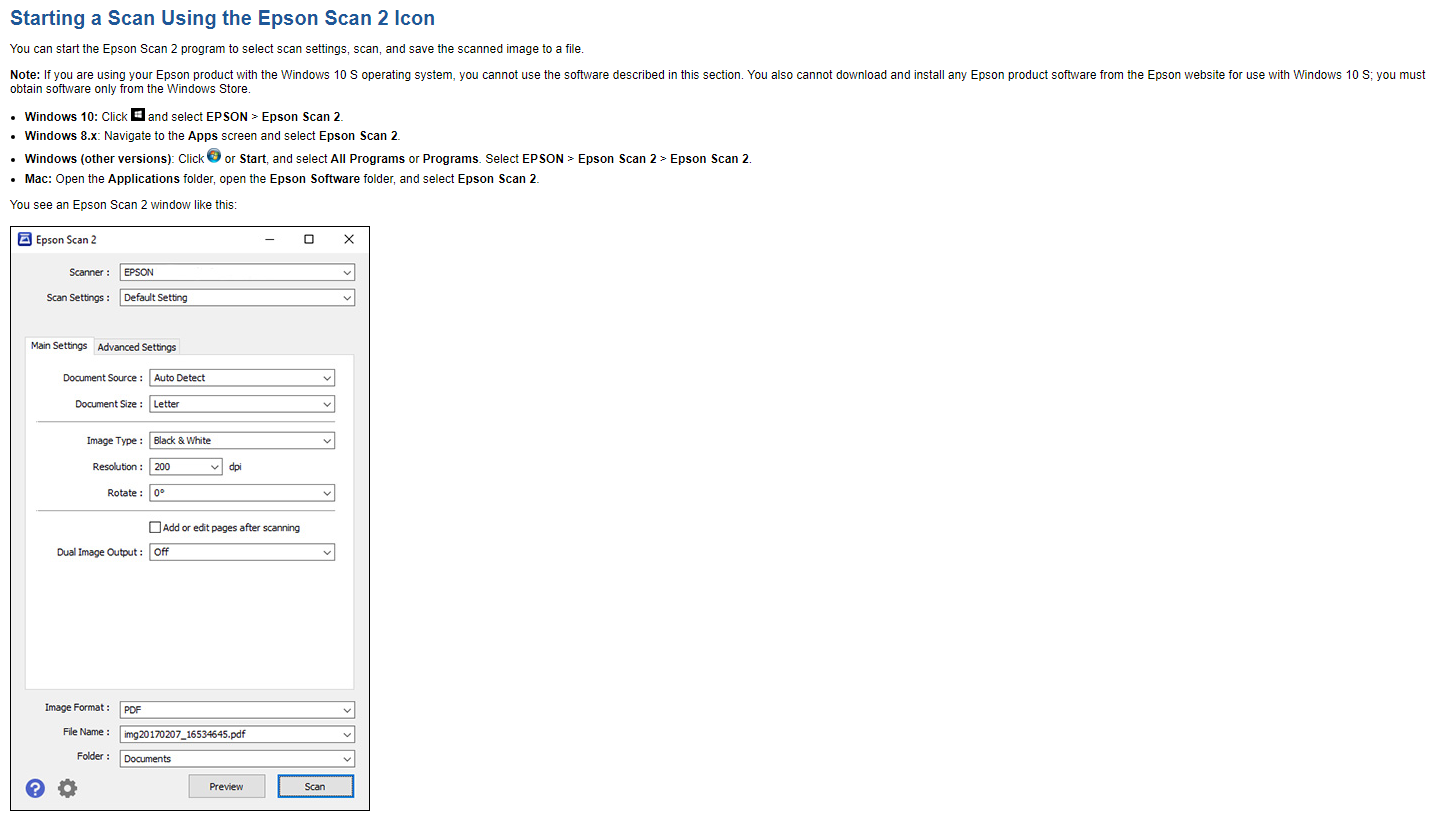Click the dpi unit label
The height and width of the screenshot is (823, 1433).
tap(235, 466)
